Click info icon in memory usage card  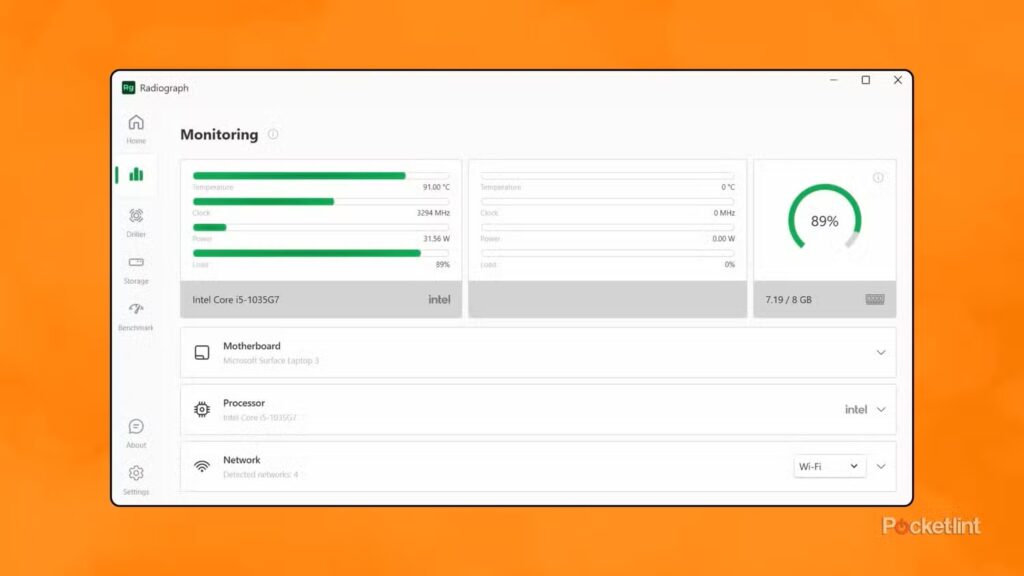(x=878, y=178)
